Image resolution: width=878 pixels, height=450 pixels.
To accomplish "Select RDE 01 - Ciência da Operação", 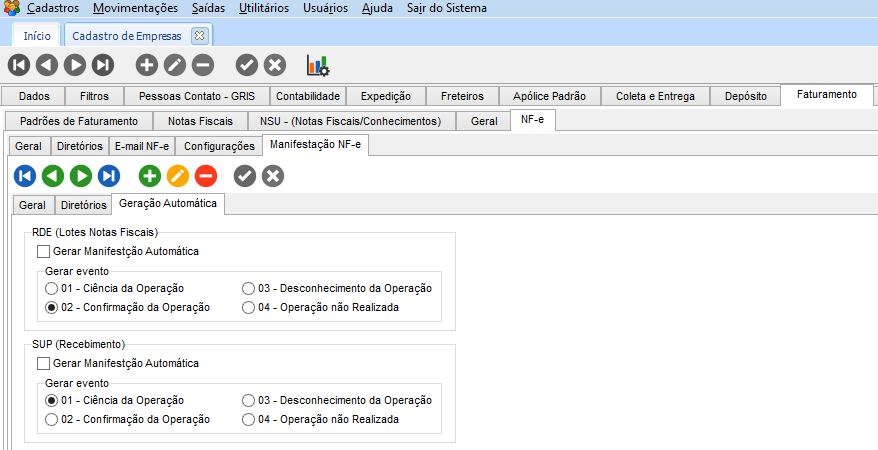I will click(51, 288).
